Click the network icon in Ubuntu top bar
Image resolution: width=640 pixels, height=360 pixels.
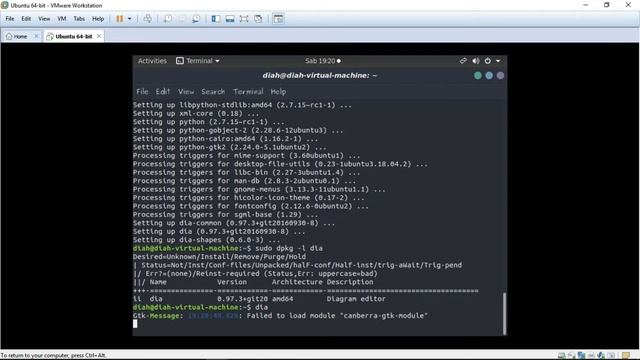click(x=463, y=61)
